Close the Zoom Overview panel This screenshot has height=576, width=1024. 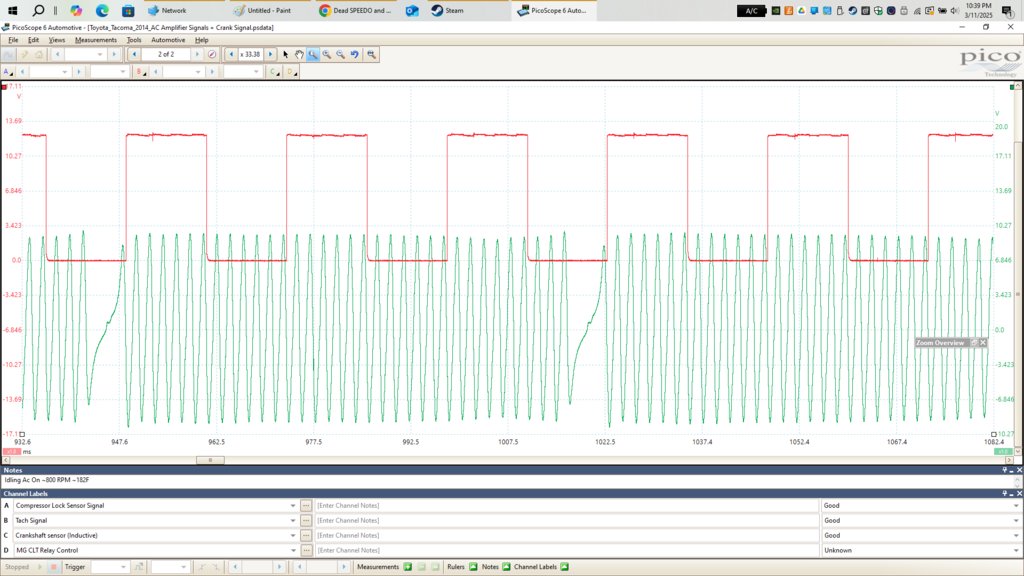click(x=983, y=343)
